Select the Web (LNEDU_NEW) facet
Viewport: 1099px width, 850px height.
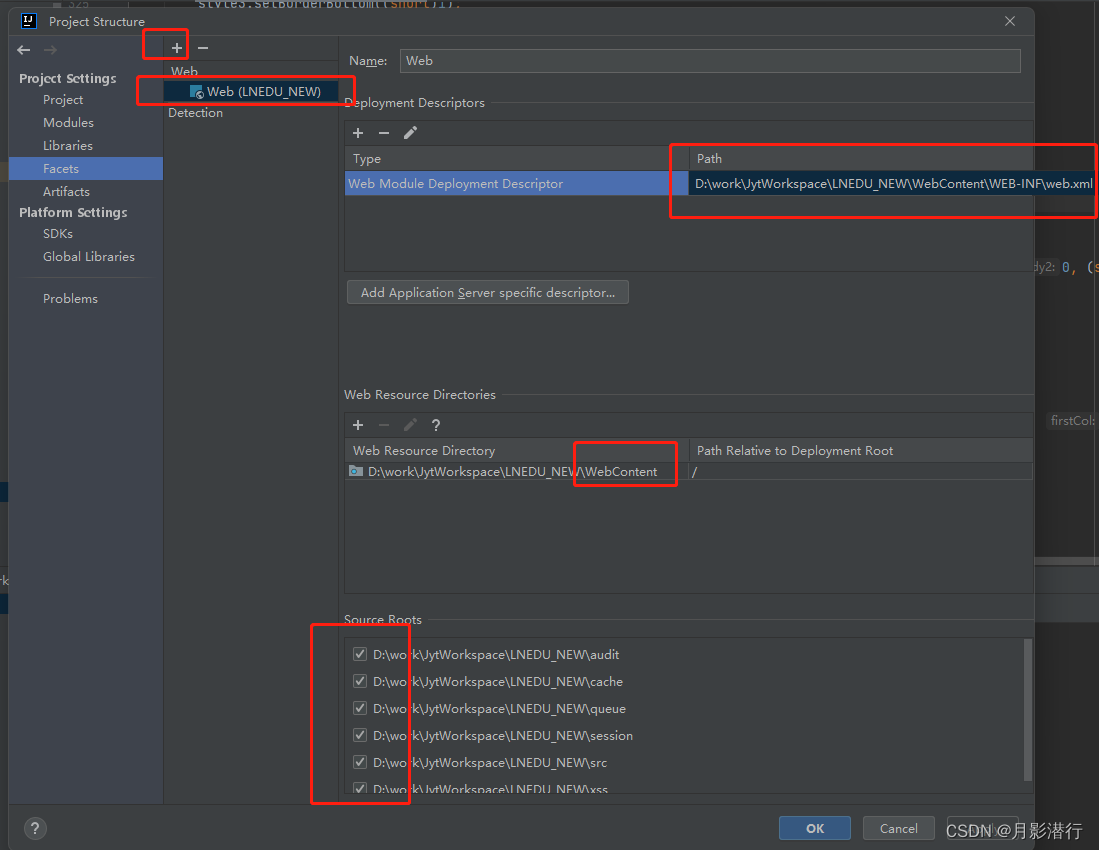251,92
